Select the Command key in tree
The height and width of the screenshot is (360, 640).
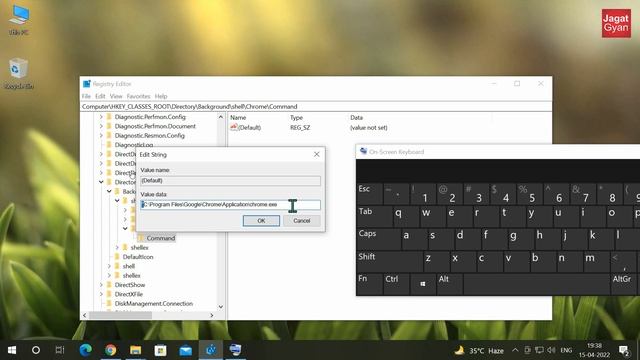pyautogui.click(x=161, y=238)
